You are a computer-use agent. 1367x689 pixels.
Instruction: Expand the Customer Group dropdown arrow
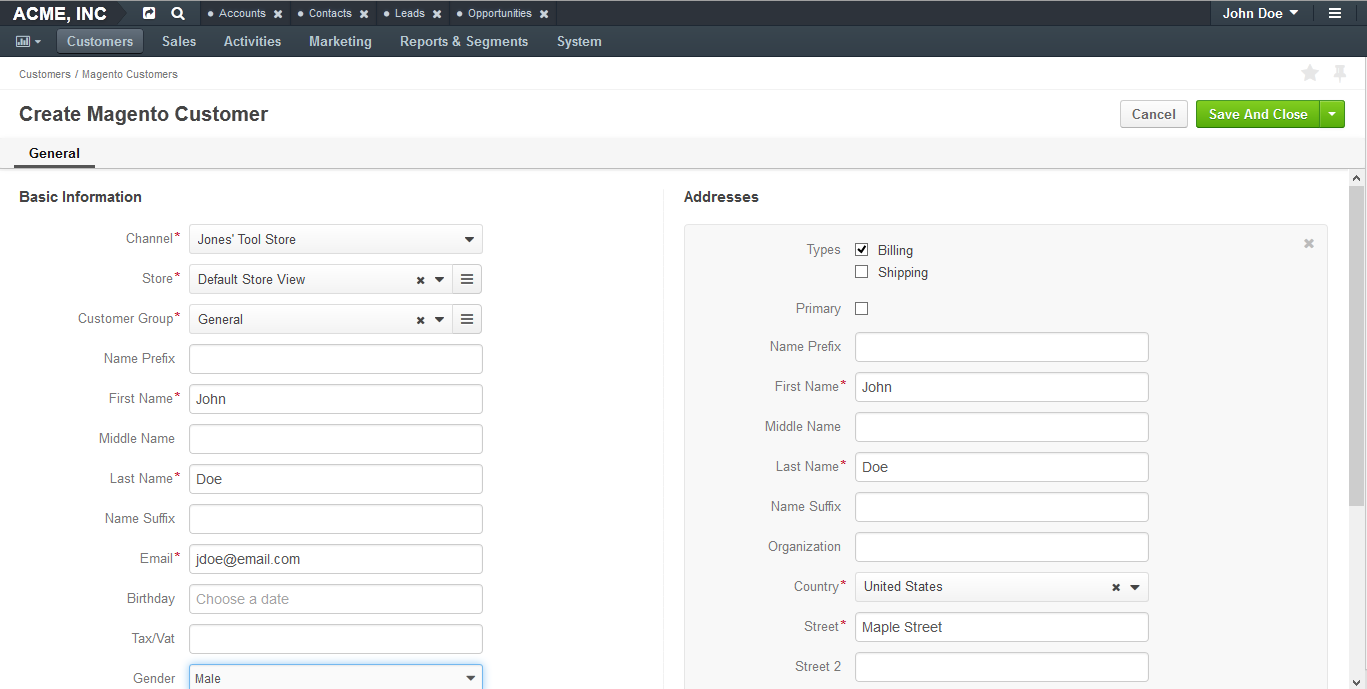(x=440, y=320)
